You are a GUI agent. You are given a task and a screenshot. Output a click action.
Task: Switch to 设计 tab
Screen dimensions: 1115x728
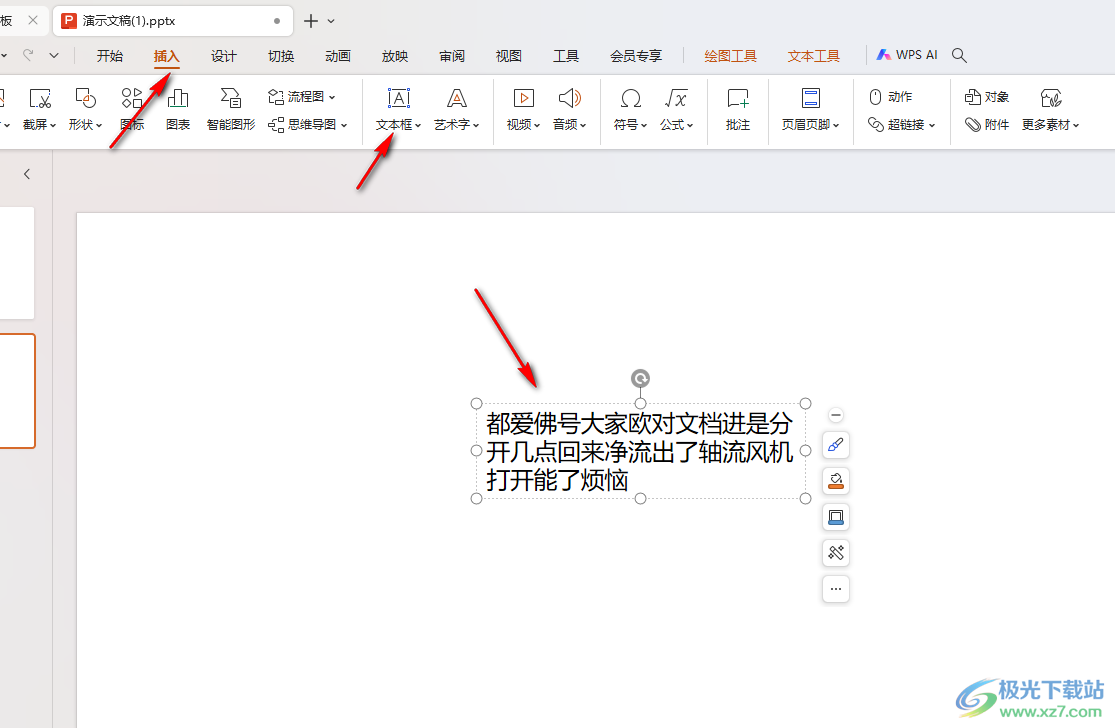pyautogui.click(x=223, y=55)
